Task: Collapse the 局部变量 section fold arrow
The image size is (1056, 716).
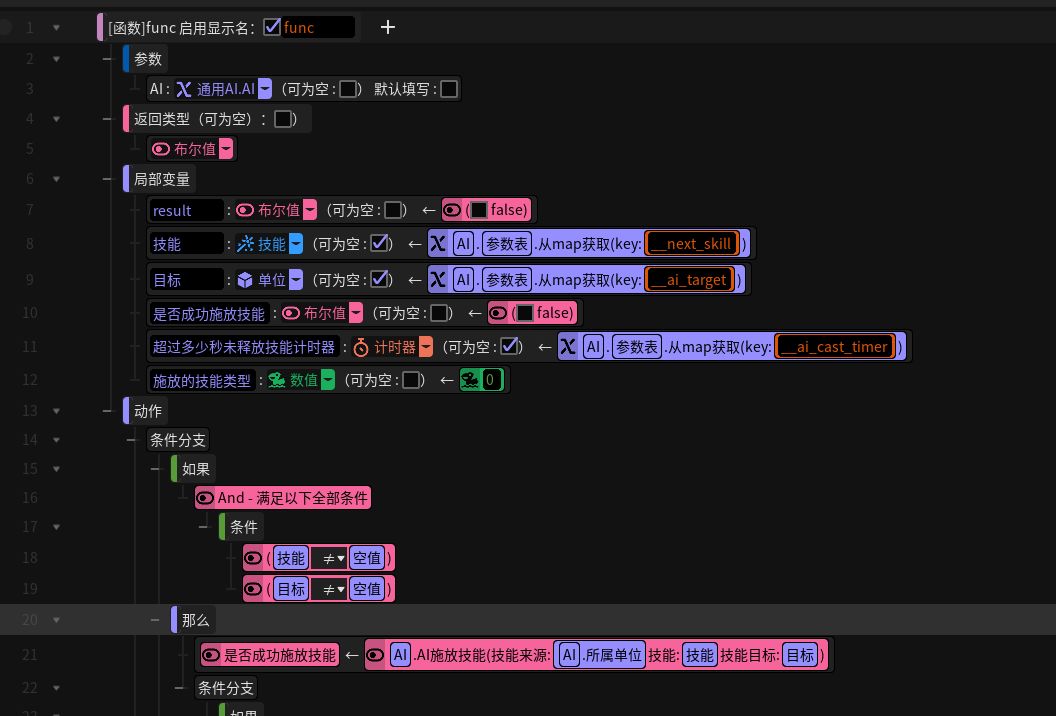Action: pos(57,179)
